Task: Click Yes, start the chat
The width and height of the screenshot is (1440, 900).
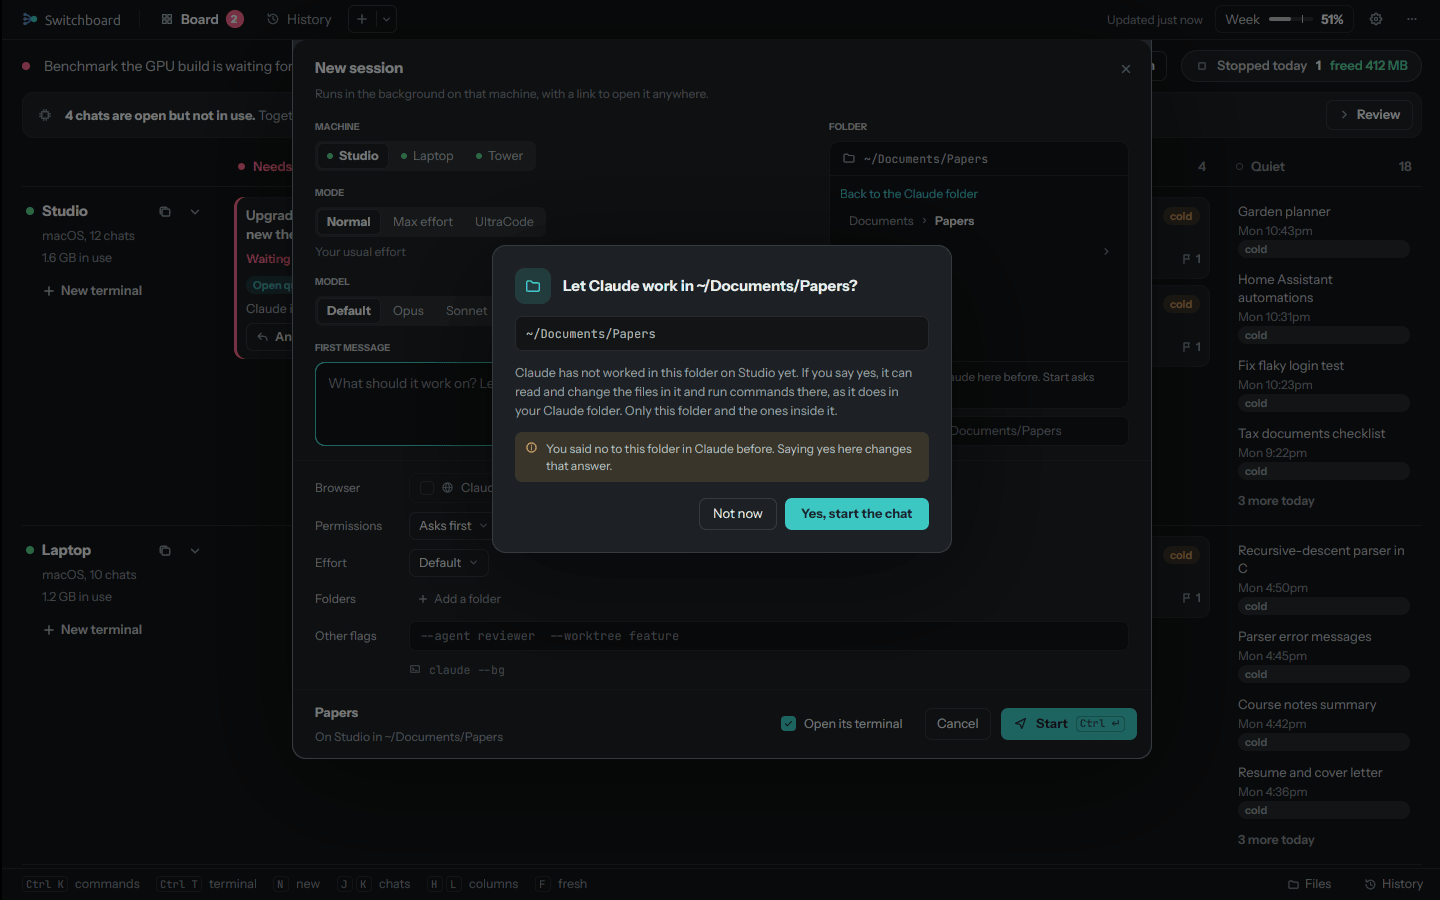Action: [857, 514]
